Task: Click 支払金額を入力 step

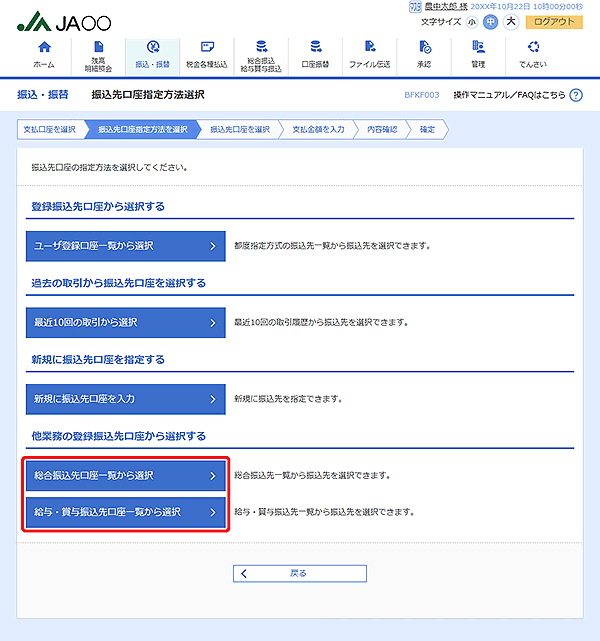Action: tap(318, 130)
